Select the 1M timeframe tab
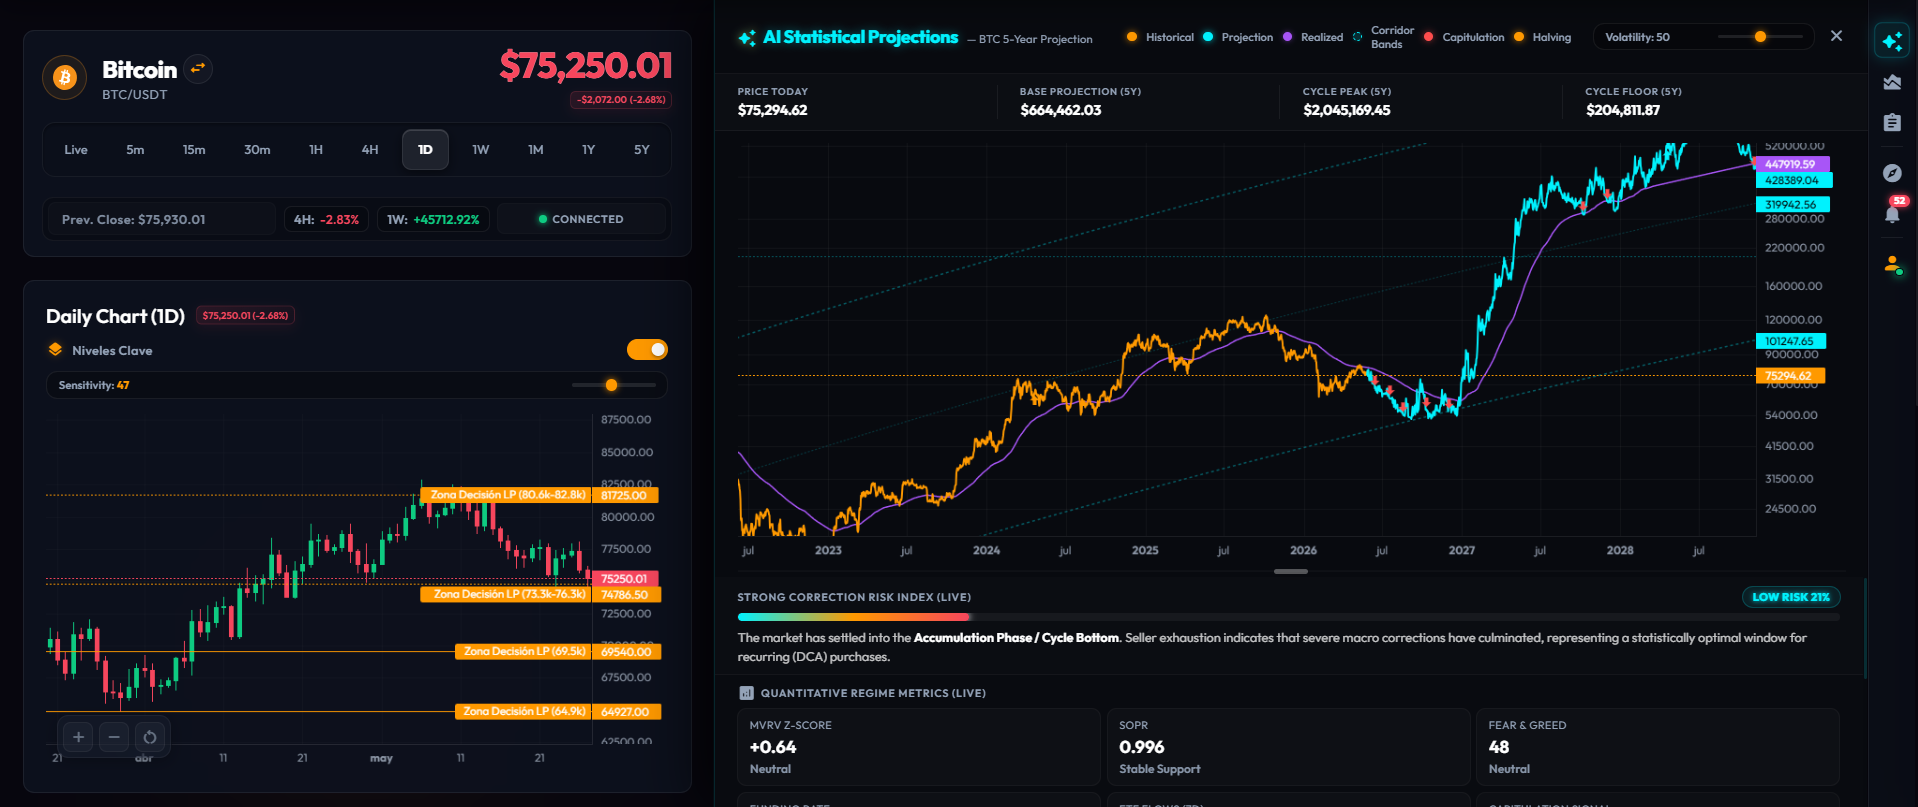Screen dimensions: 1918x807 [x=536, y=150]
